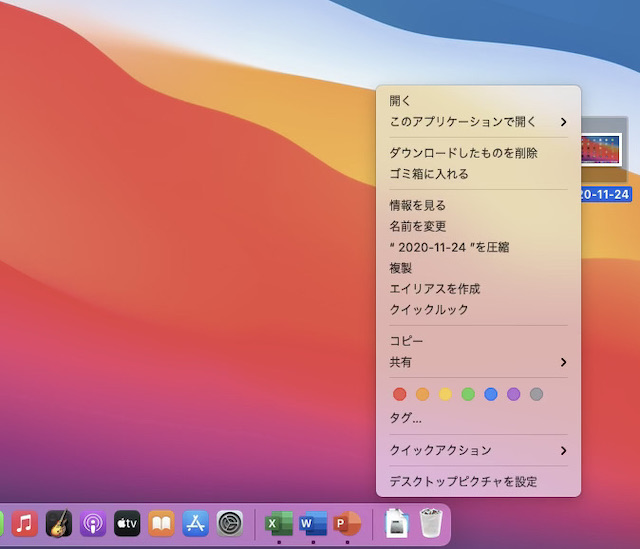Image resolution: width=640 pixels, height=549 pixels.
Task: Expand the クイックアクション submenu
Action: pos(478,451)
